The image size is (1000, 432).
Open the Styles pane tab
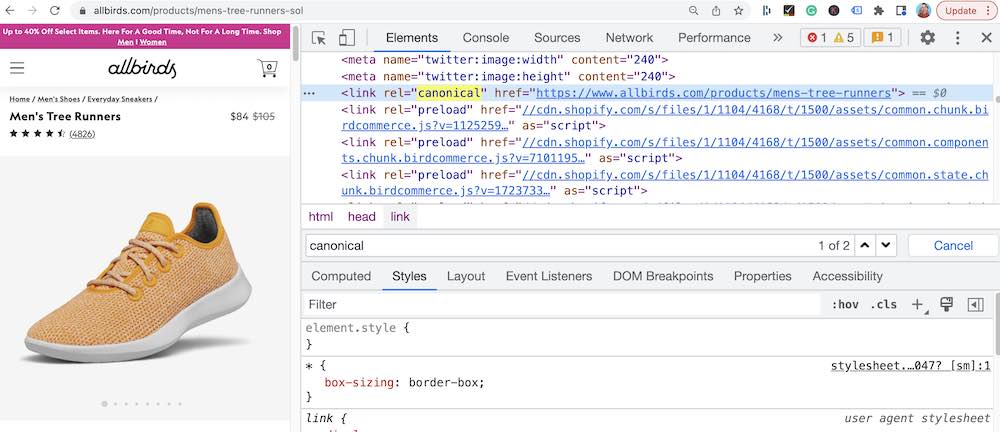tap(409, 276)
